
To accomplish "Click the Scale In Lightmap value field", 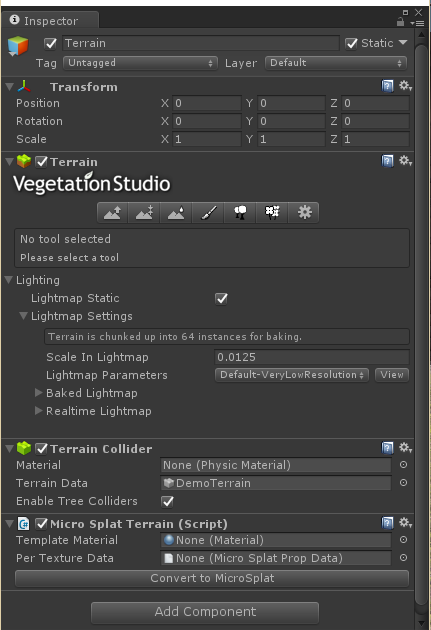I will point(312,357).
